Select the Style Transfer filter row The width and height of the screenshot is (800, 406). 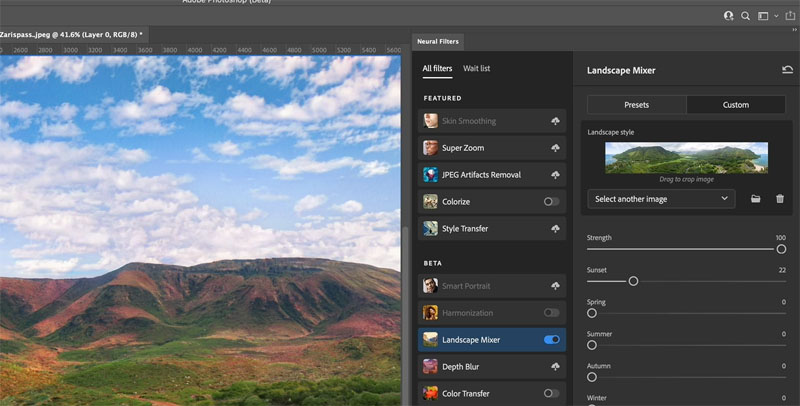[492, 229]
